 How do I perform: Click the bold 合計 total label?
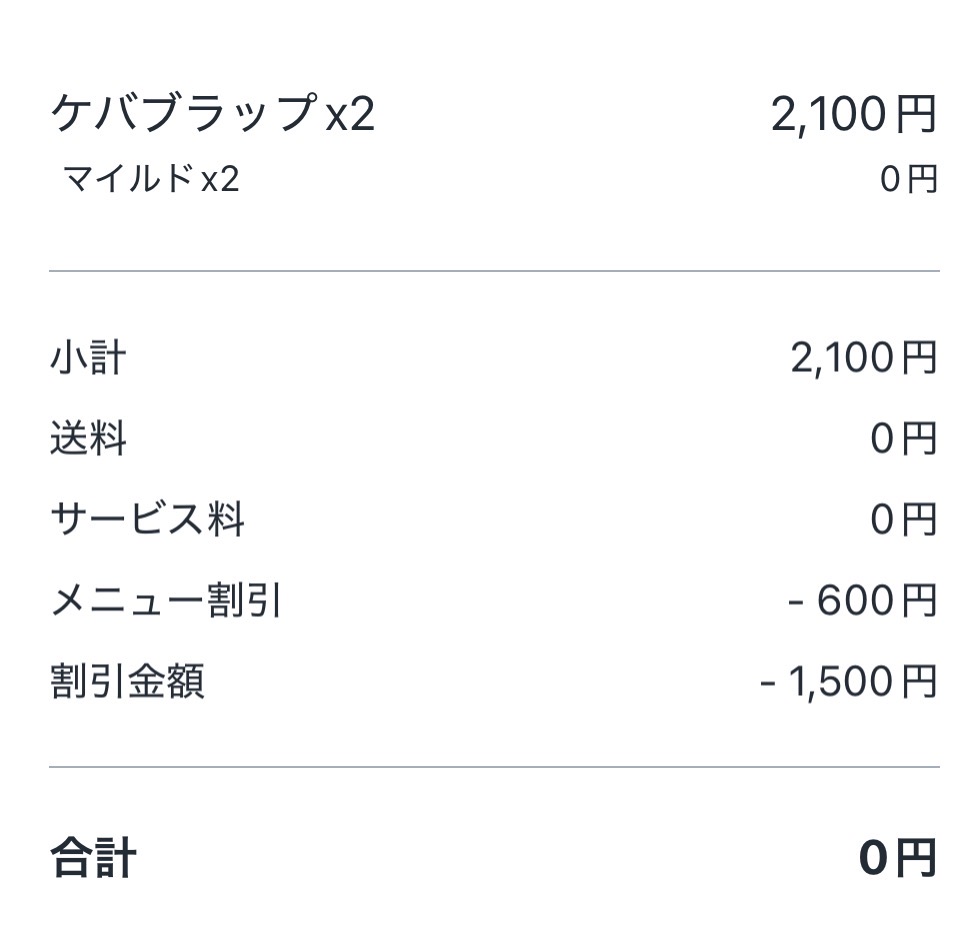(93, 859)
